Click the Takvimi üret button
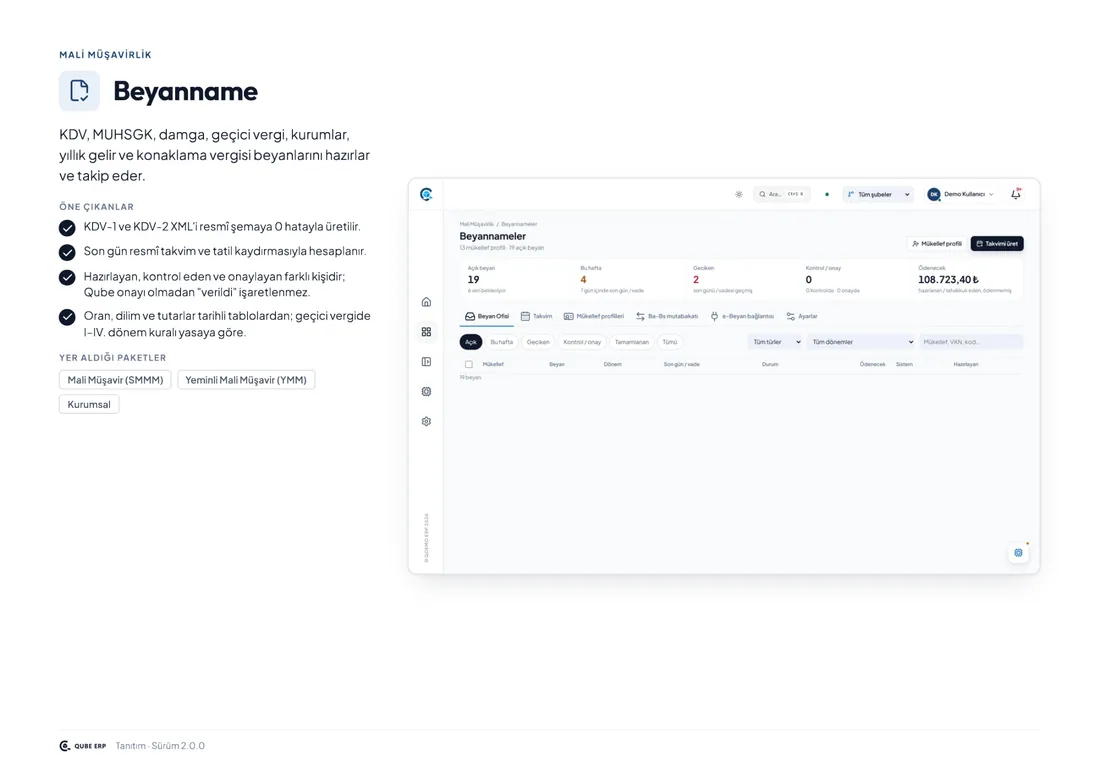This screenshot has width=1100, height=778. tap(997, 243)
